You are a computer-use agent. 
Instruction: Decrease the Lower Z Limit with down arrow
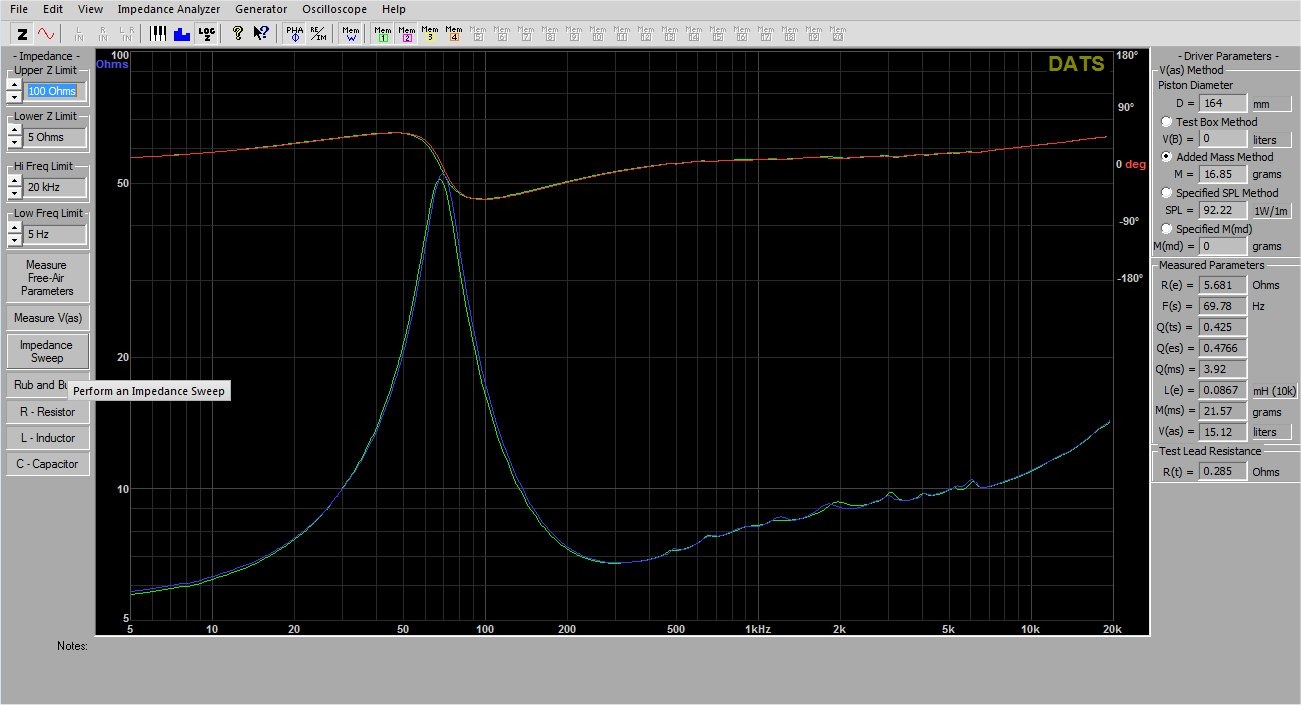(14, 143)
